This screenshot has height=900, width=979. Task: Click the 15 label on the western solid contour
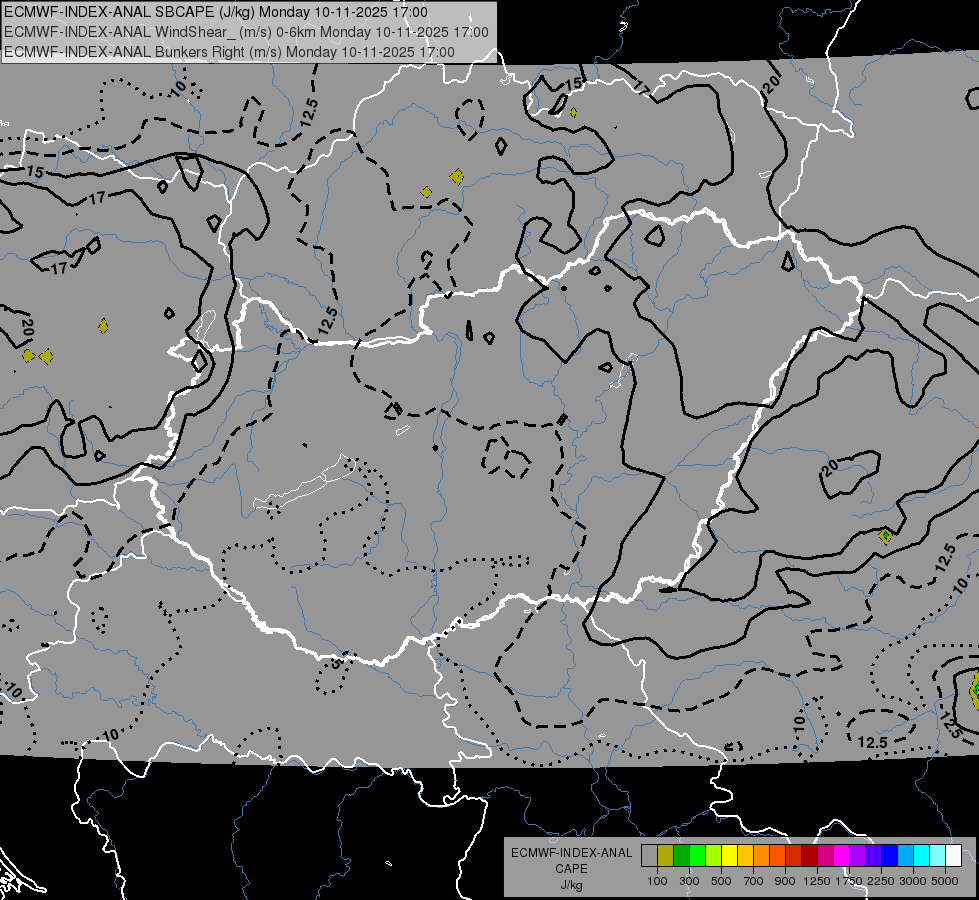[35, 172]
